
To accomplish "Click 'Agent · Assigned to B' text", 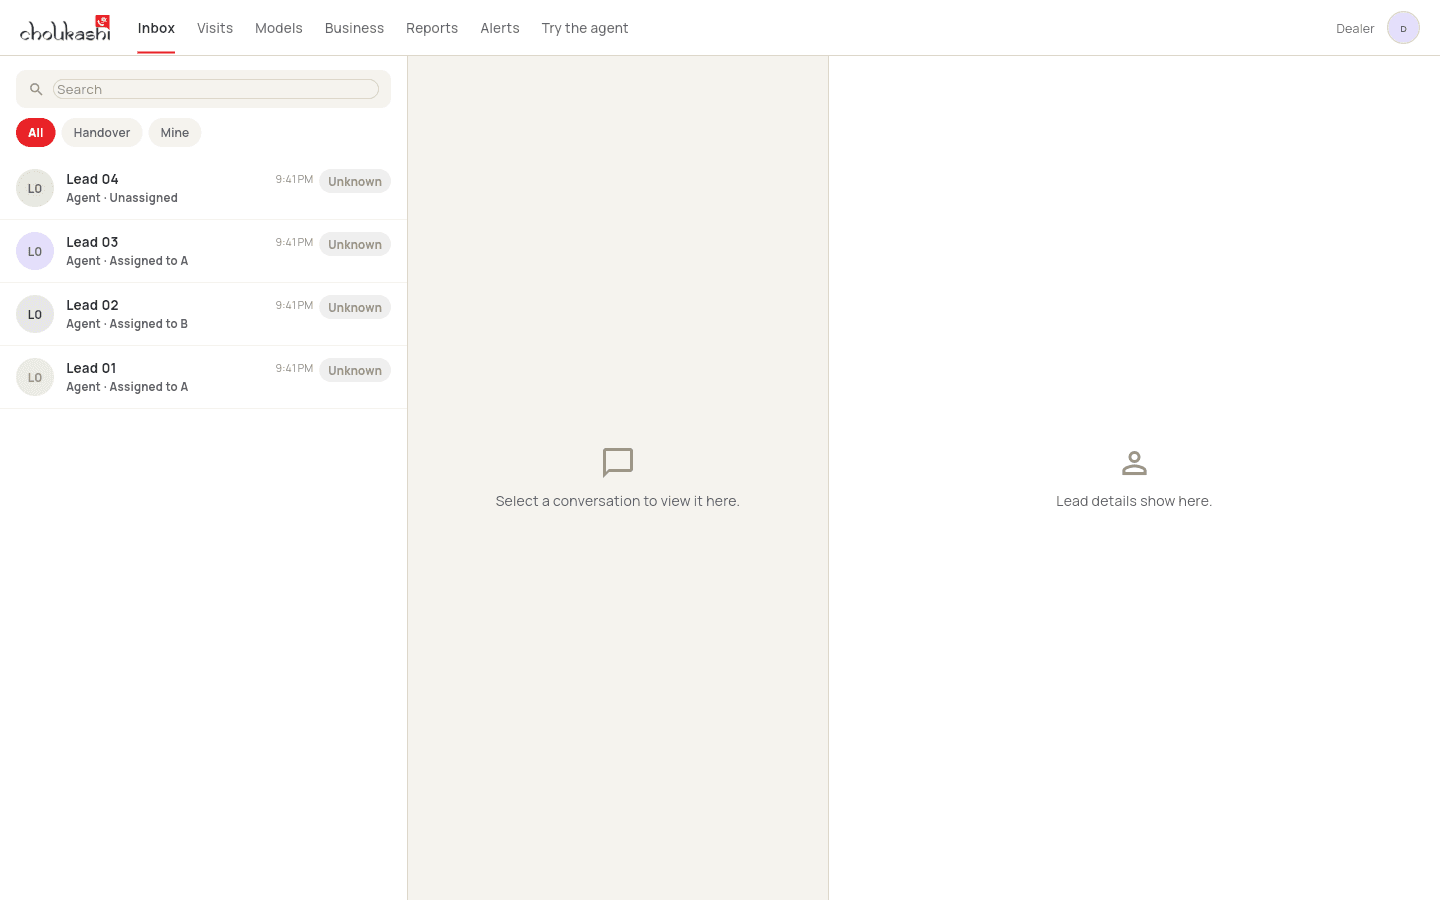I will point(127,324).
